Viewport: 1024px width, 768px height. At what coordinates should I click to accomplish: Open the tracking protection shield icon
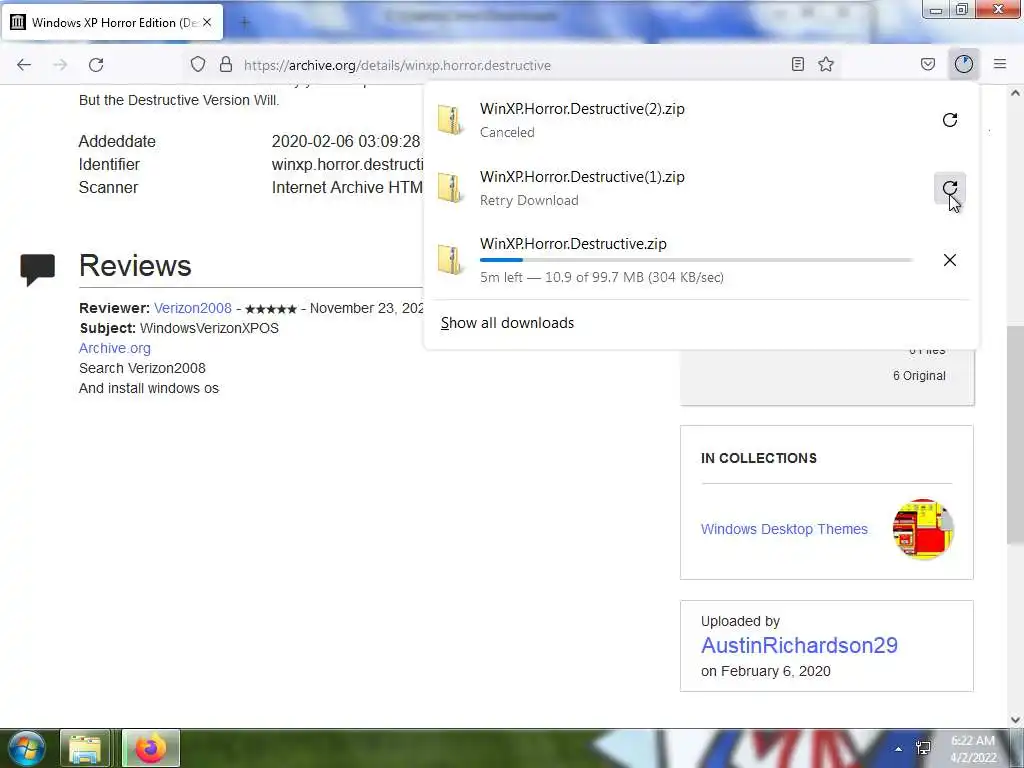[x=198, y=65]
